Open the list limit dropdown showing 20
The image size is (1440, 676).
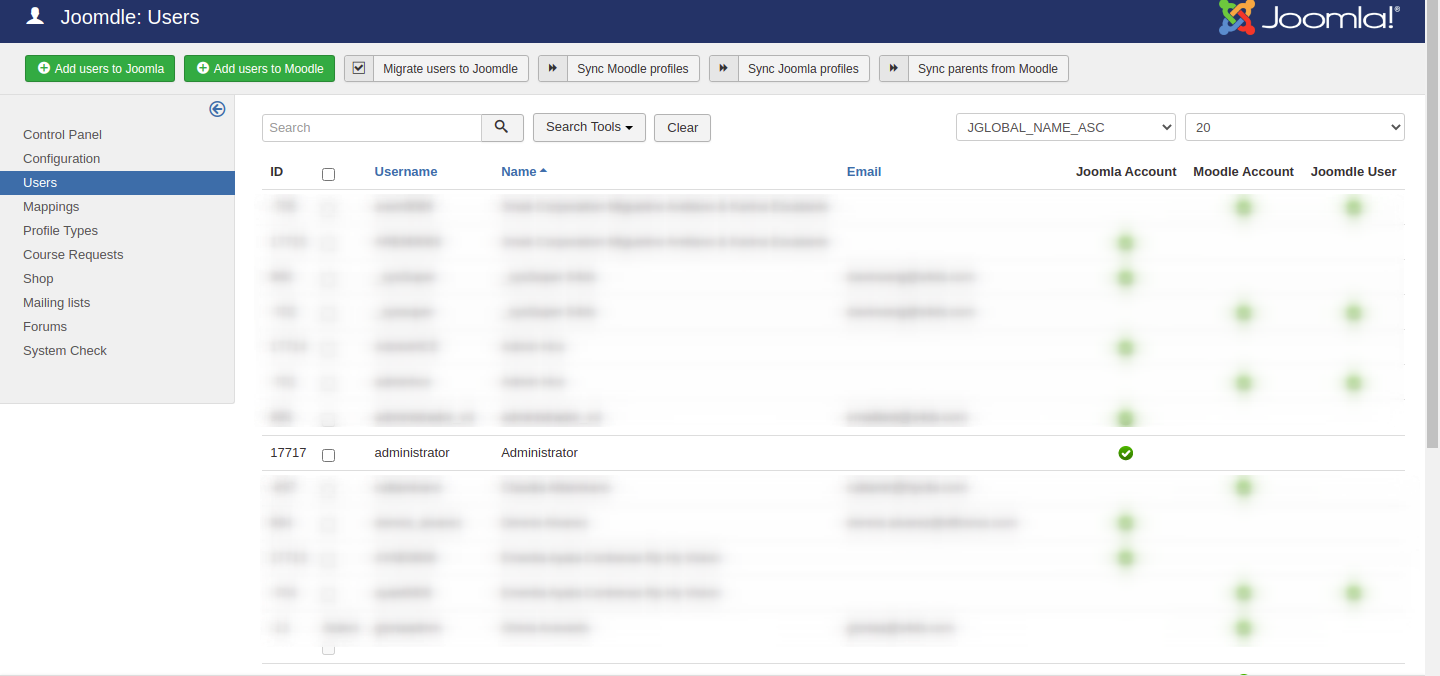[1294, 127]
